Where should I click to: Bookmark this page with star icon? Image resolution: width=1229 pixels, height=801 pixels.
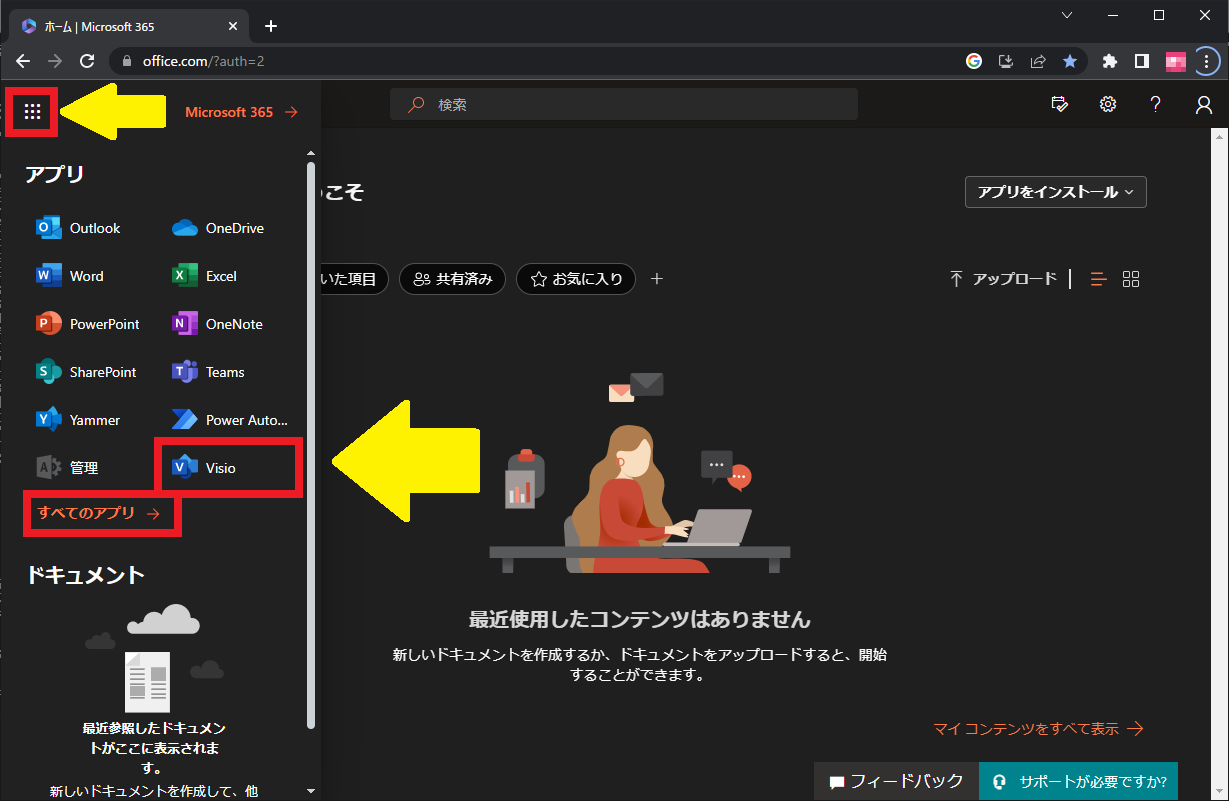click(1070, 61)
